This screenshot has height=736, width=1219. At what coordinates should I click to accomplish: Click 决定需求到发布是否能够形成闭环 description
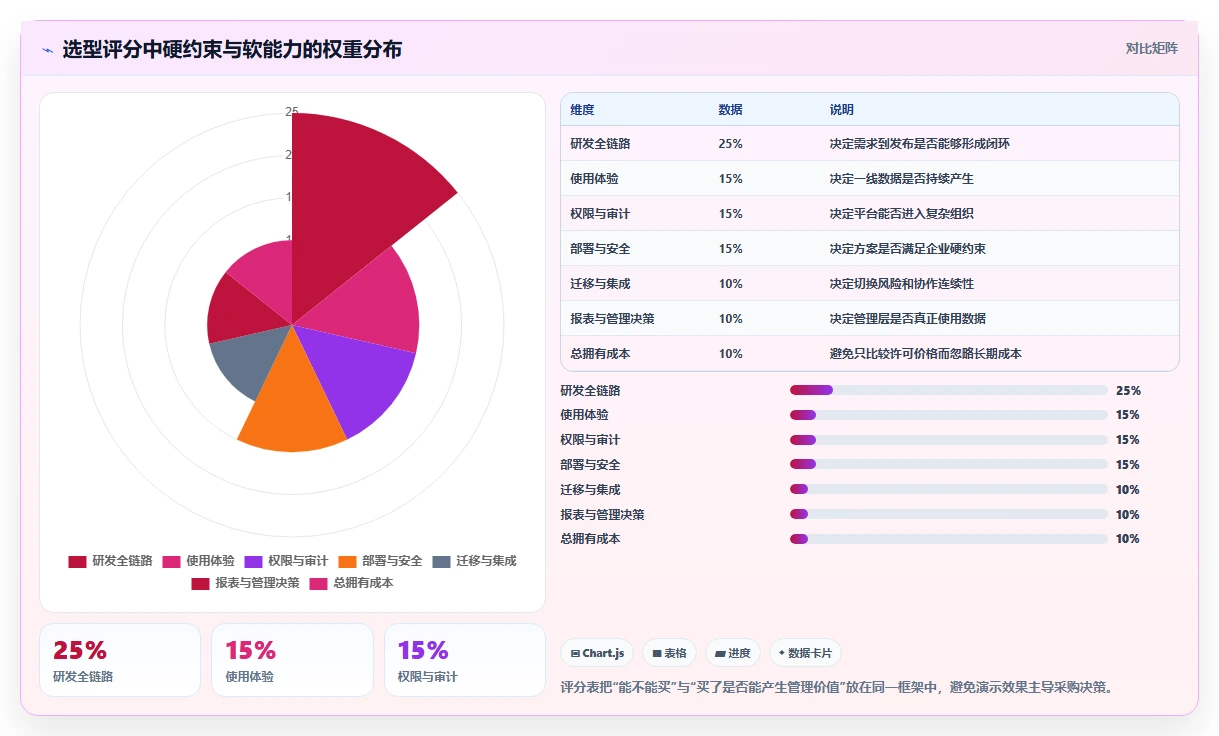click(x=919, y=144)
